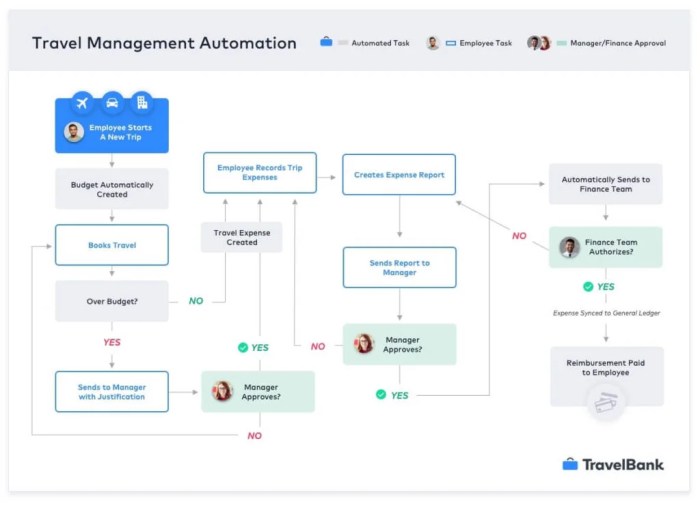Click the blue briefcase icon in the legend
The height and width of the screenshot is (510, 700).
pos(326,43)
